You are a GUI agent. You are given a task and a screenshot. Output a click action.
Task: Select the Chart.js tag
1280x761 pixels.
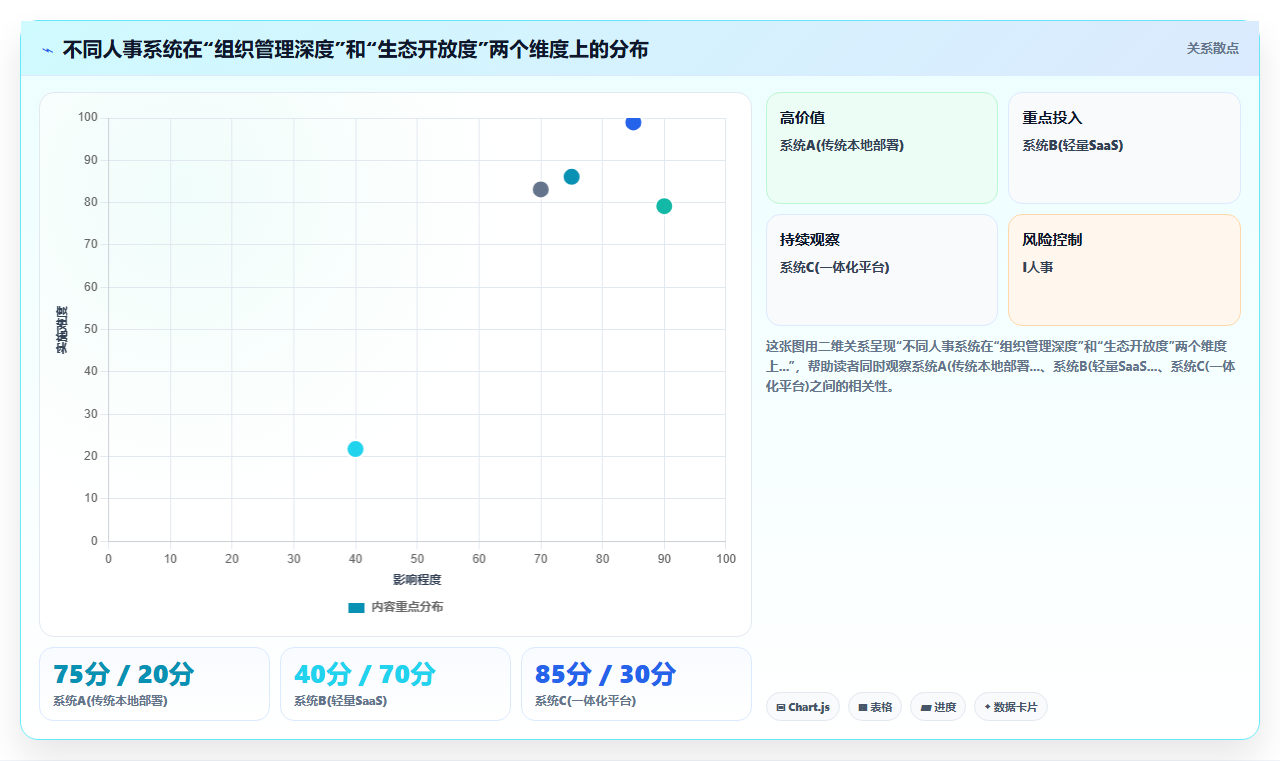click(803, 707)
